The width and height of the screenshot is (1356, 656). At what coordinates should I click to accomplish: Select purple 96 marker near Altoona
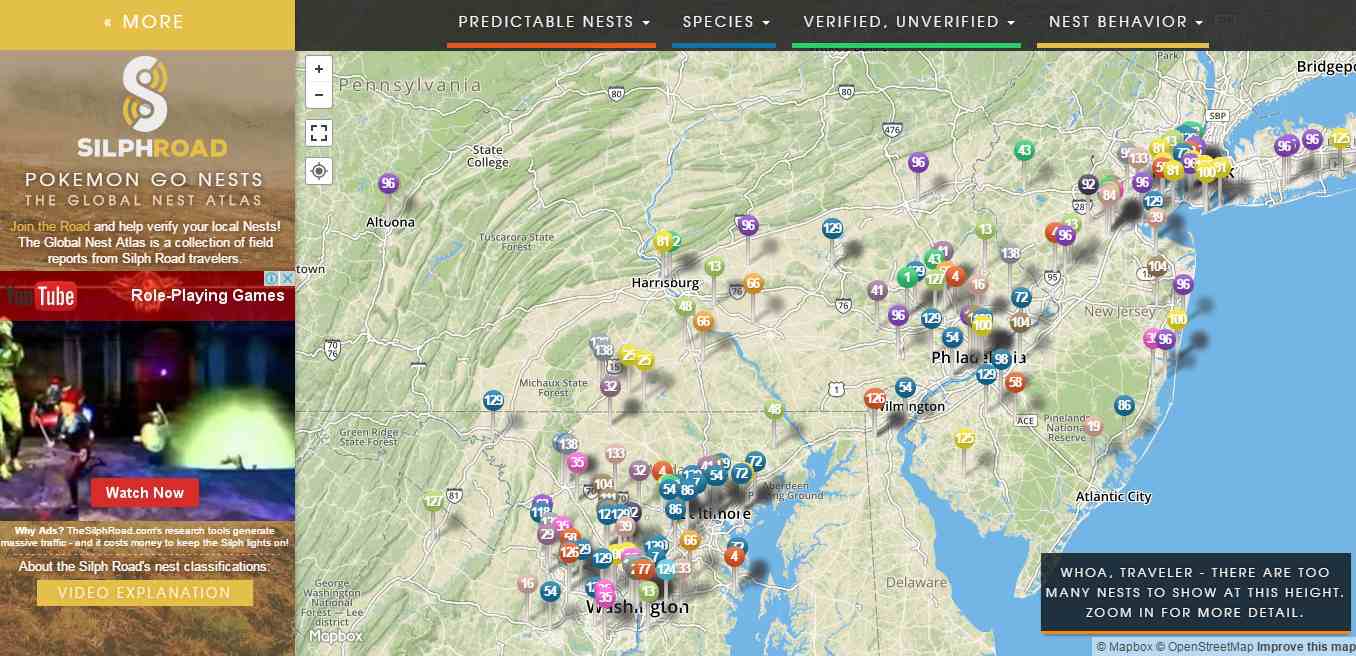(389, 184)
